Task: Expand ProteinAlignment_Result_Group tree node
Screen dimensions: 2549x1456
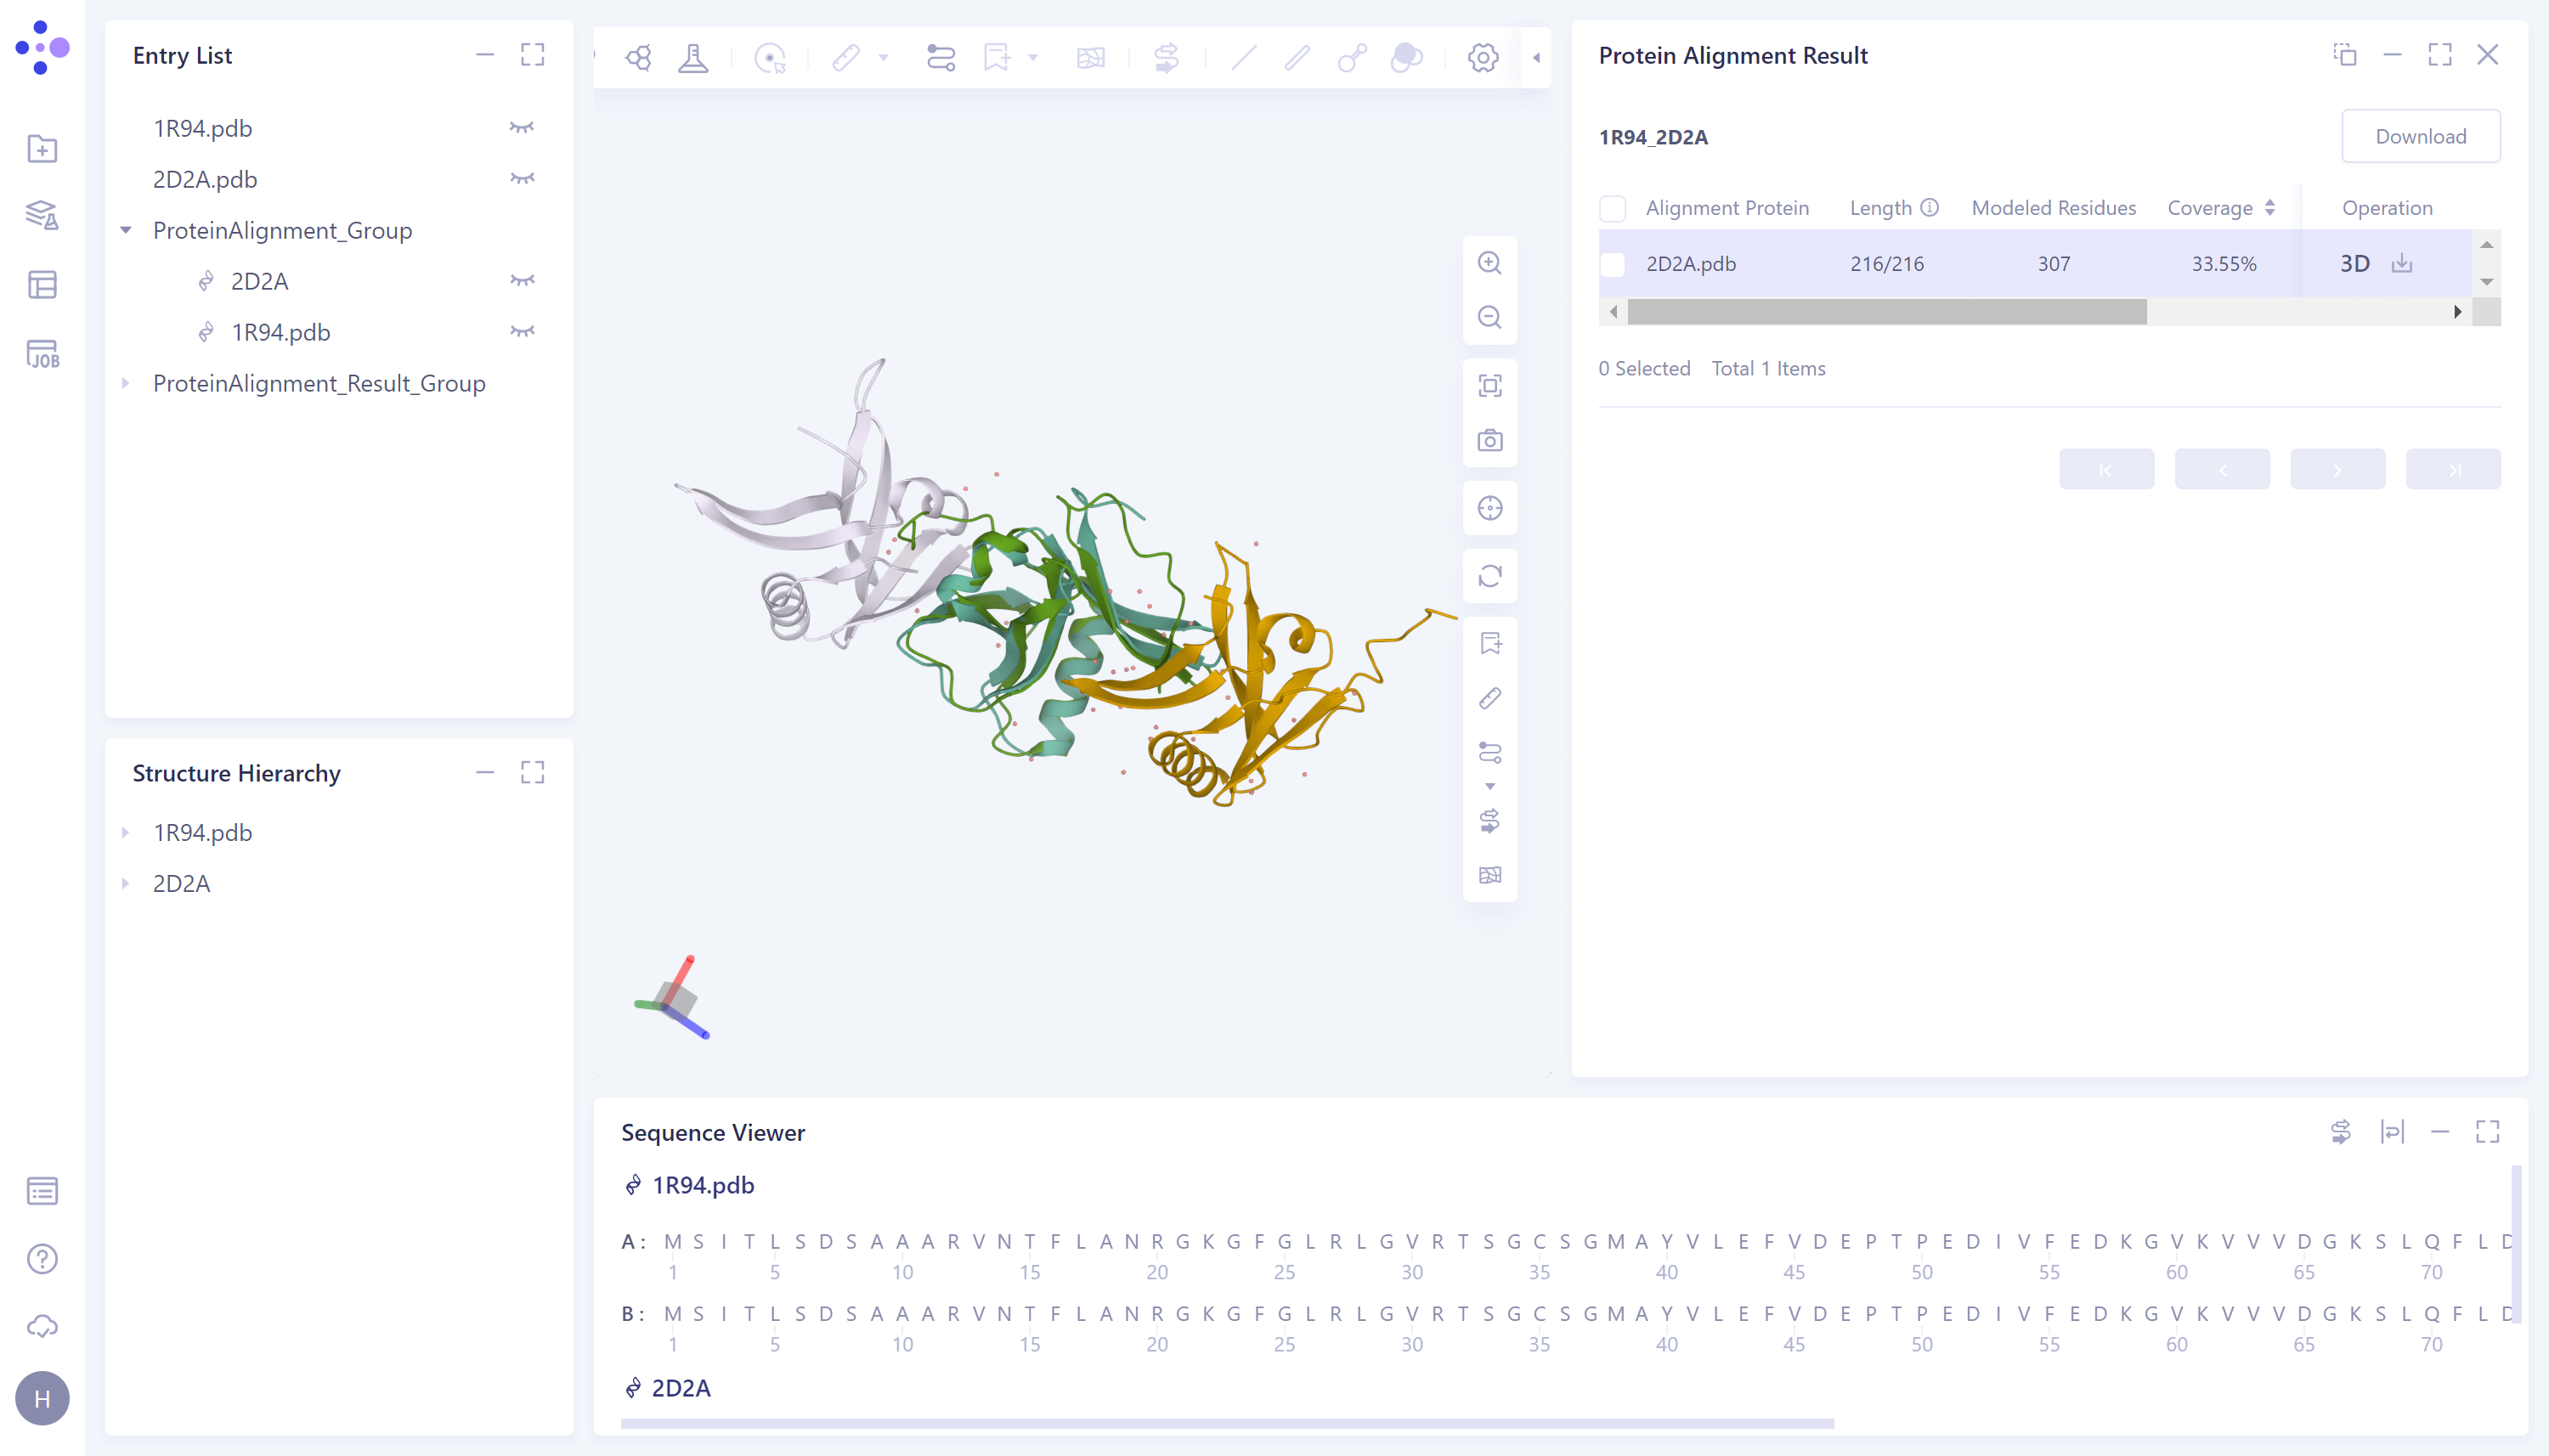Action: (126, 384)
